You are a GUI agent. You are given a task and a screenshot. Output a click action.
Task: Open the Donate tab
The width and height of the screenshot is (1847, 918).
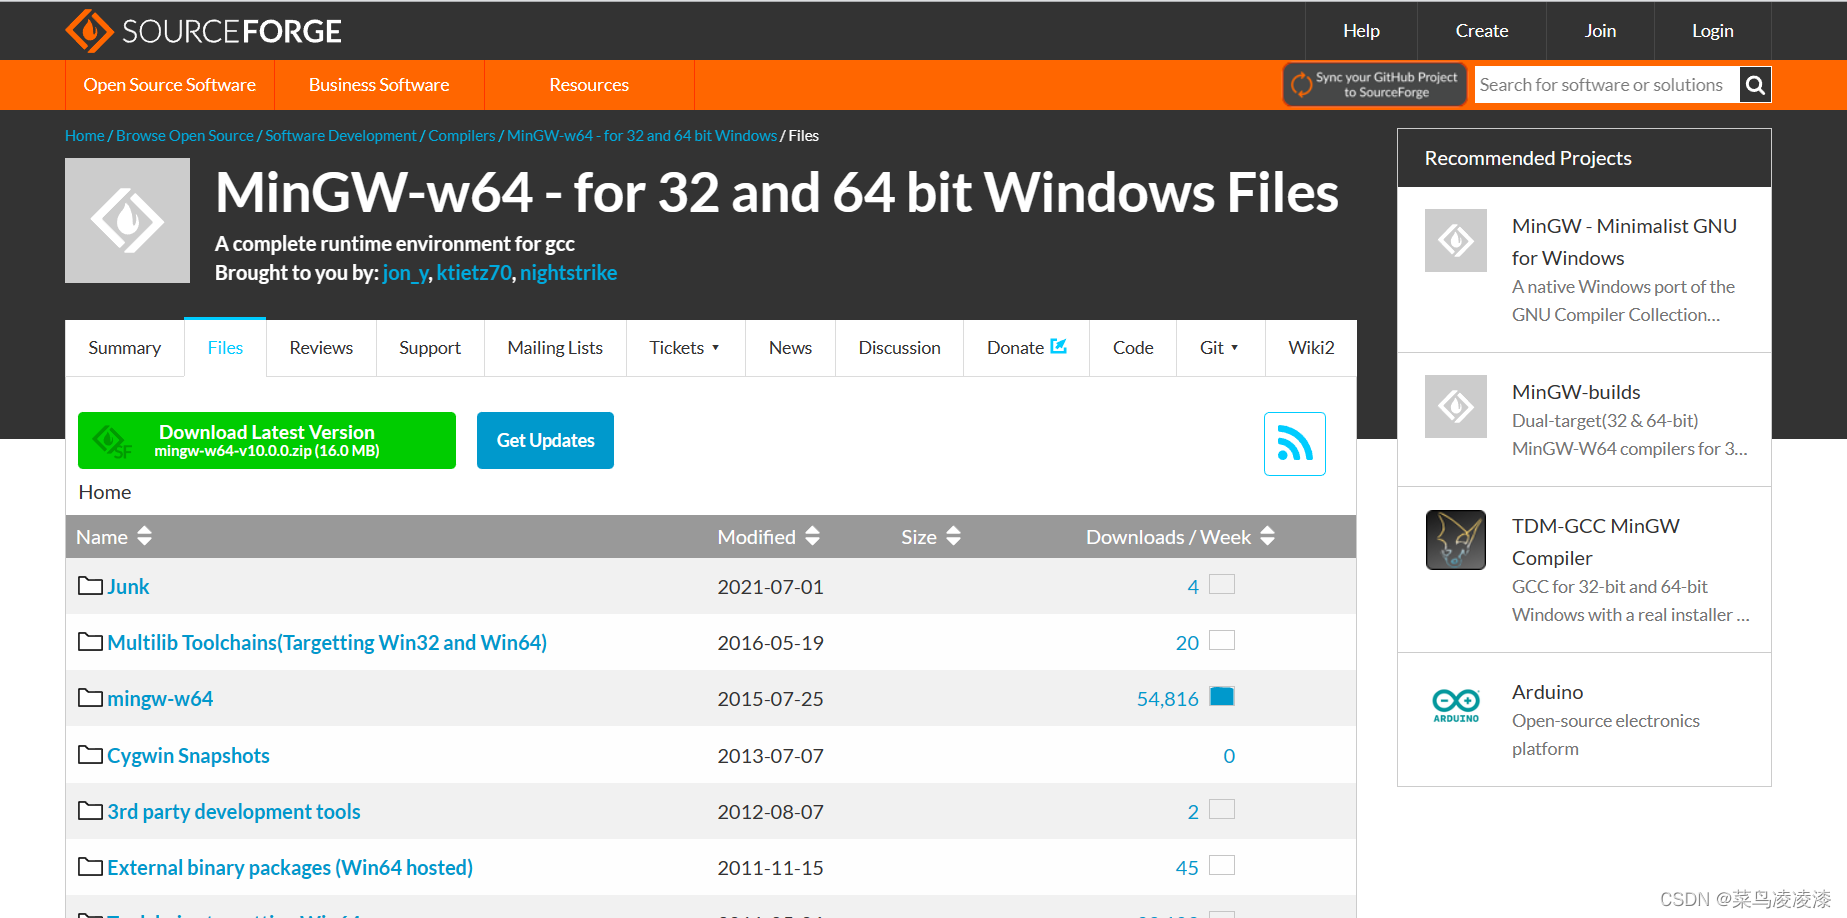tap(1026, 348)
